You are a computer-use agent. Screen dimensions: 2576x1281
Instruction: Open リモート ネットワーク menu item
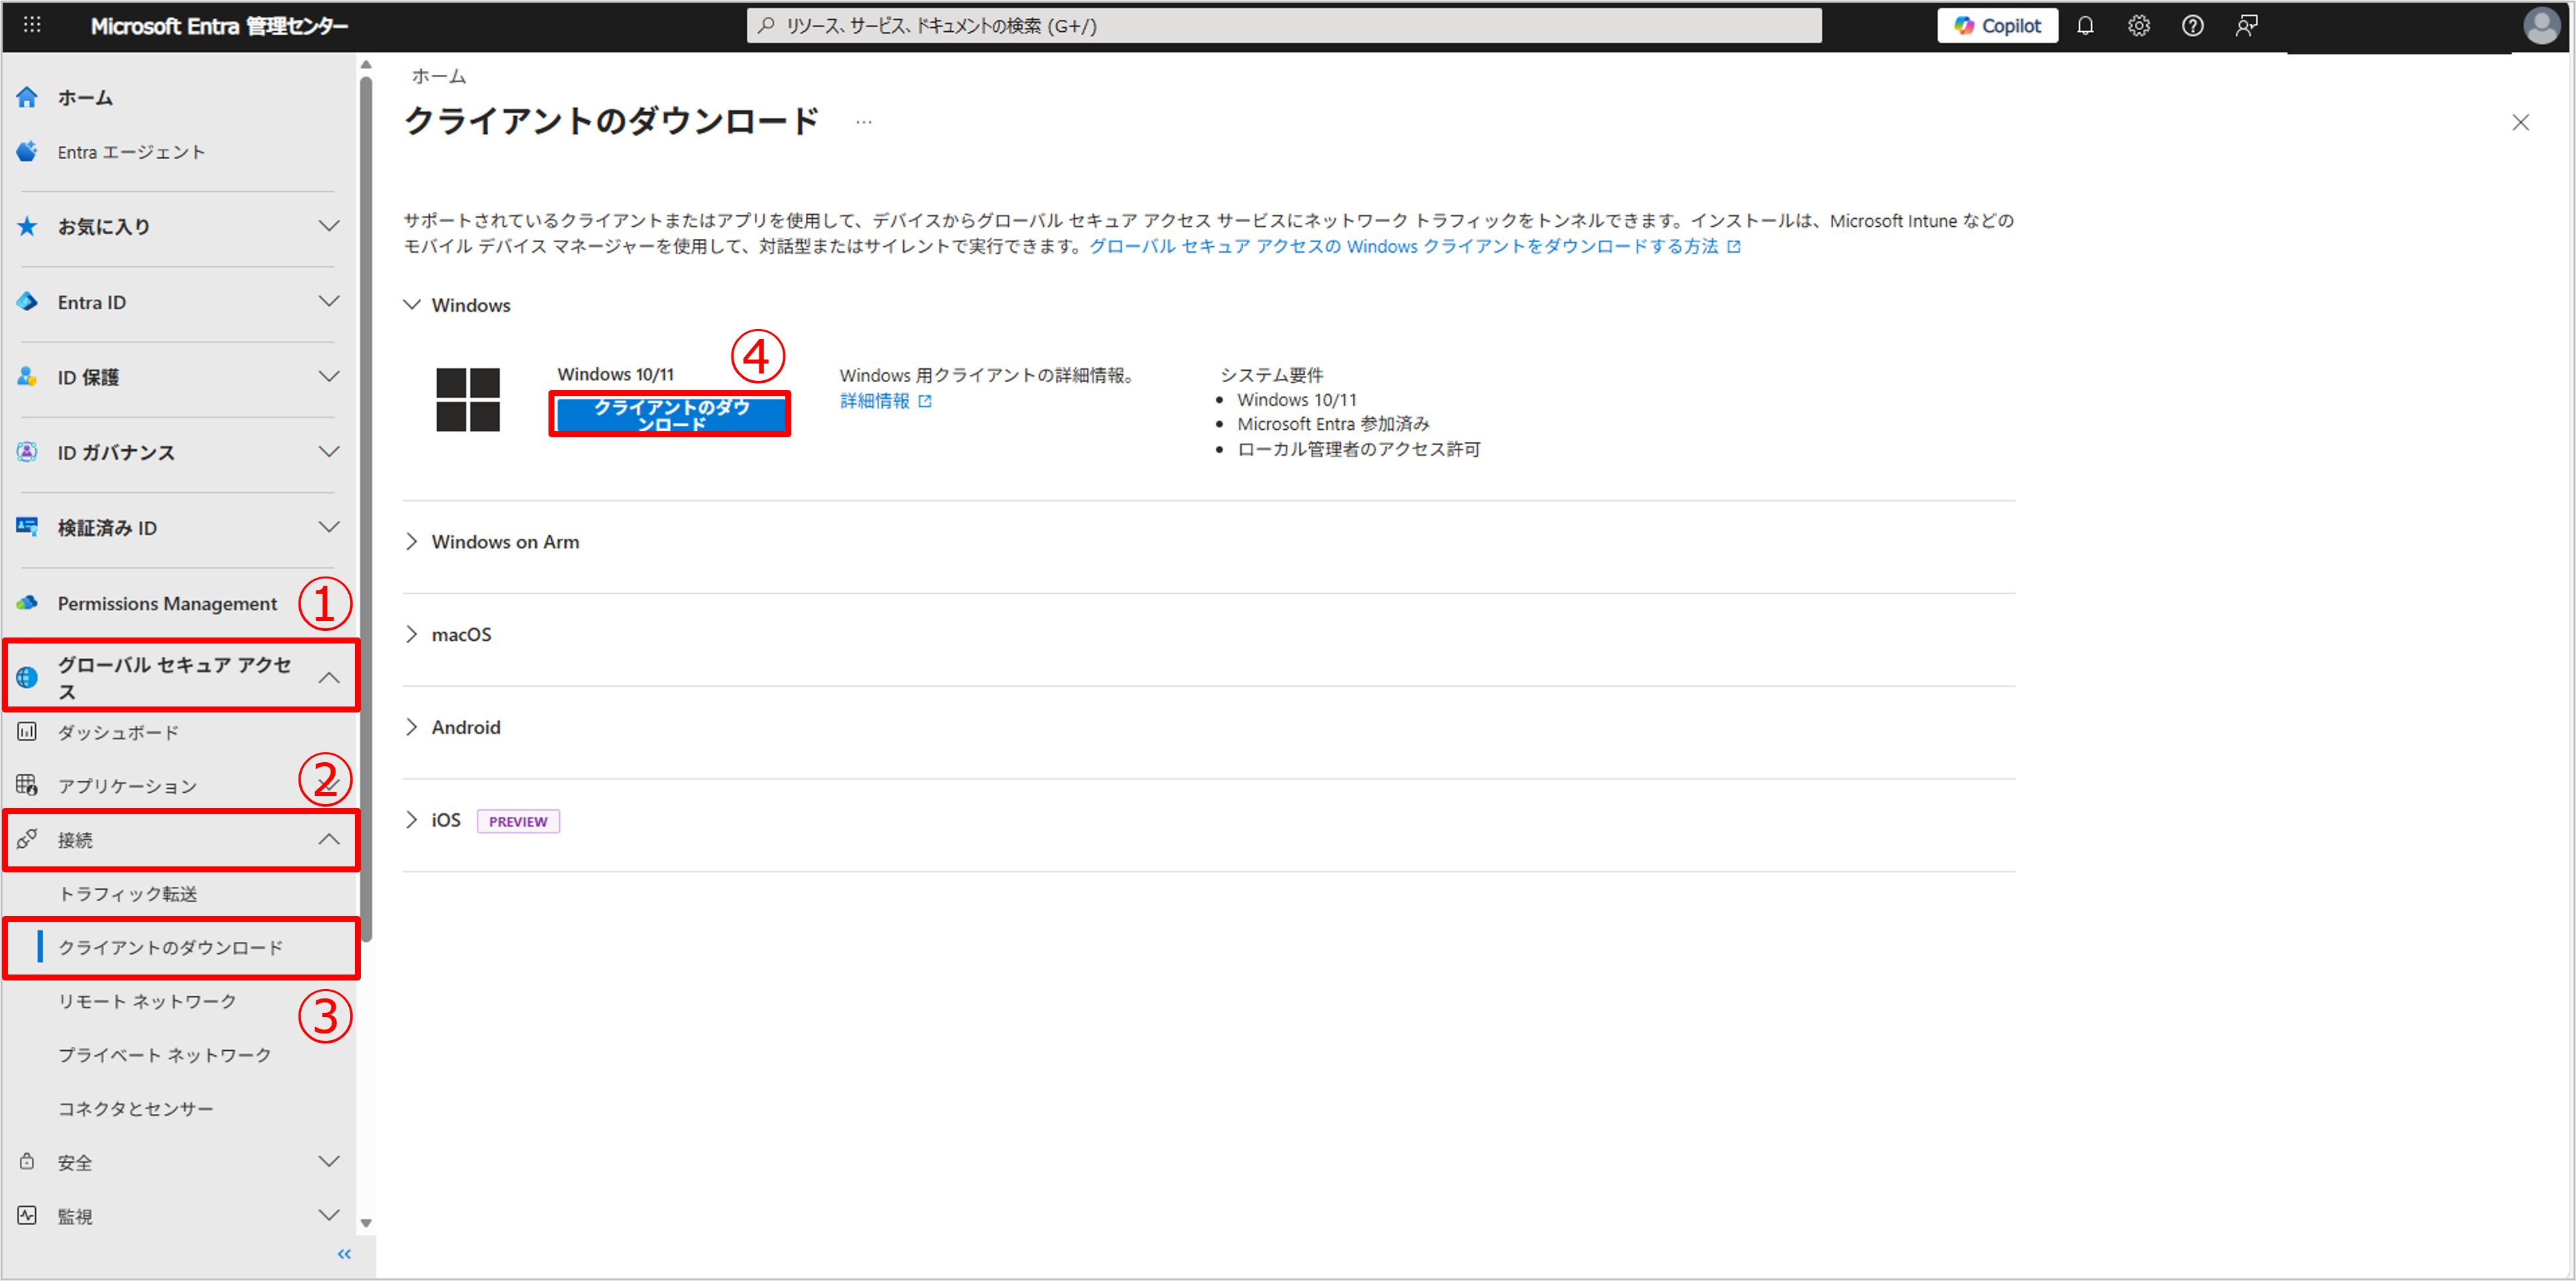(x=147, y=1001)
